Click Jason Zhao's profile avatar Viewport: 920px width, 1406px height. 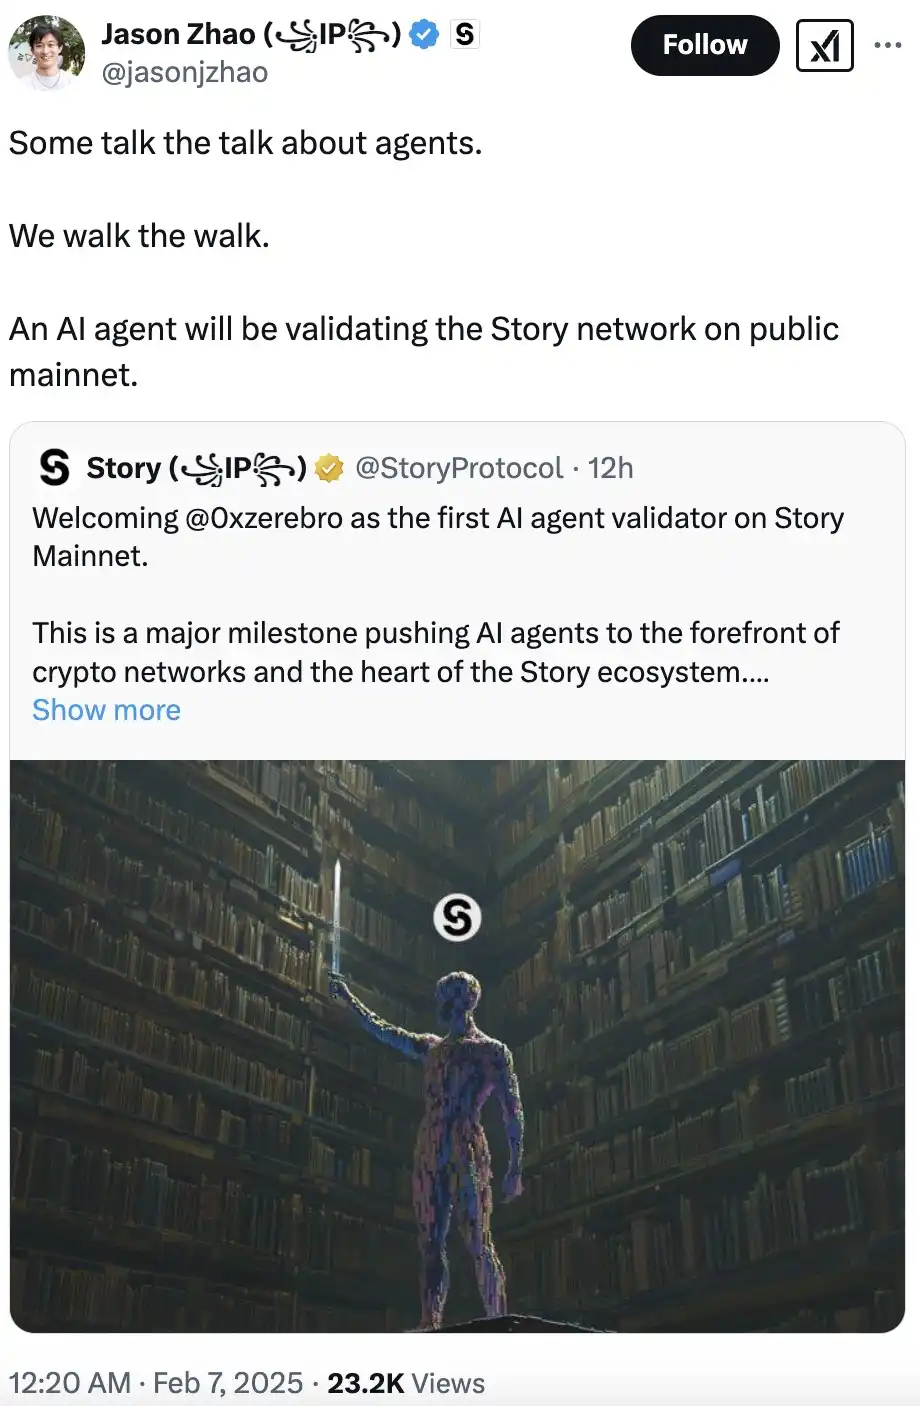[46, 52]
